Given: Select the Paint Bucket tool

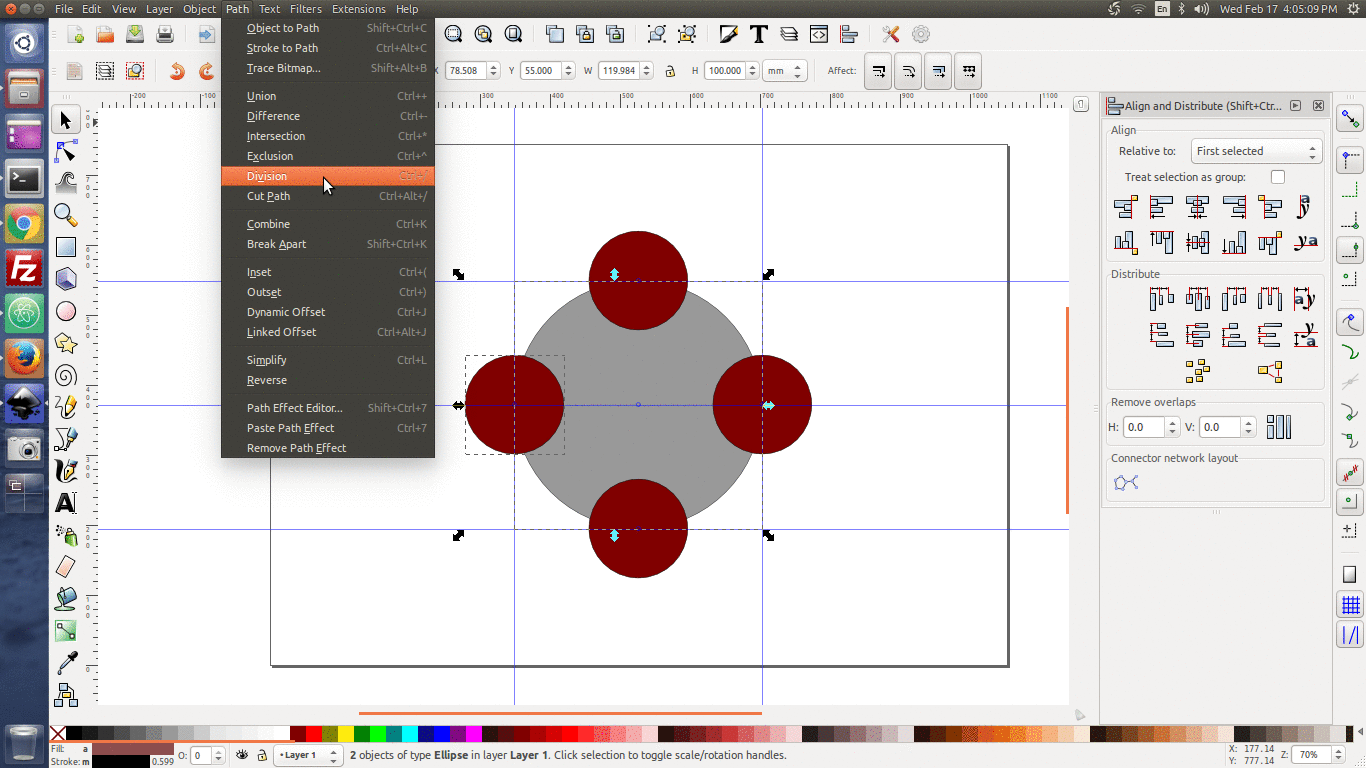Looking at the screenshot, I should point(66,599).
